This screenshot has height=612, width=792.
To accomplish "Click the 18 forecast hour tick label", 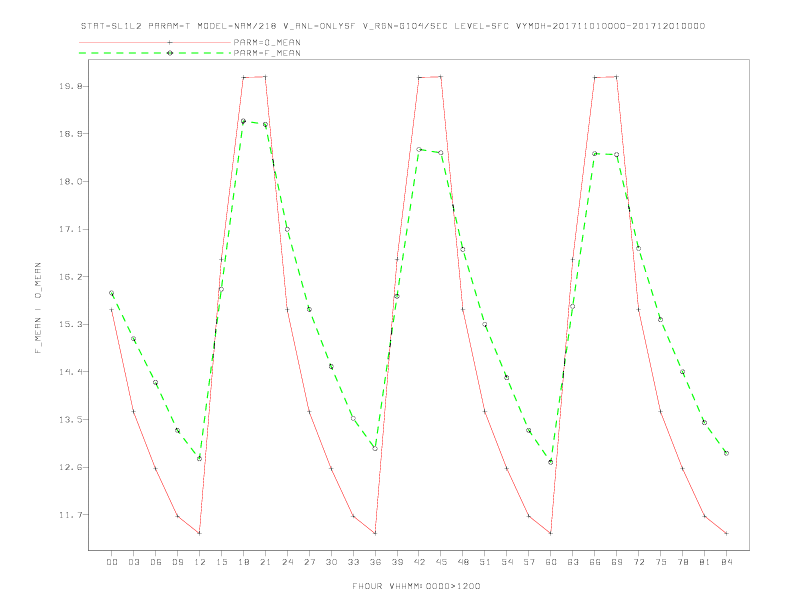I will [243, 562].
